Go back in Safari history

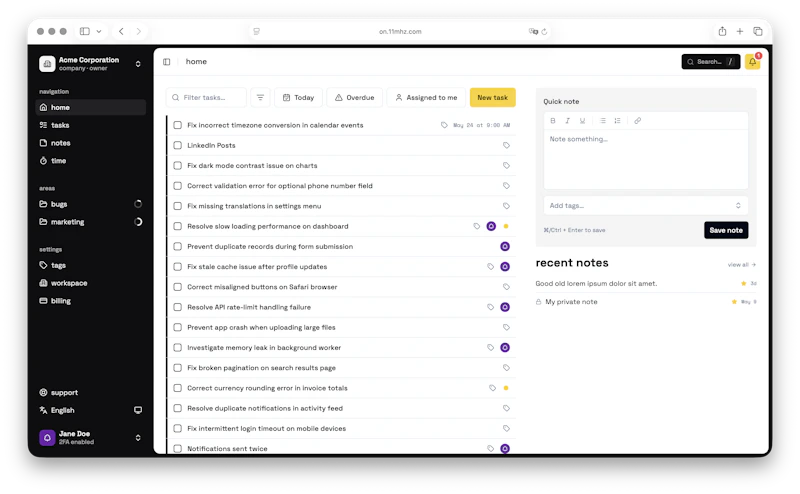[x=121, y=31]
